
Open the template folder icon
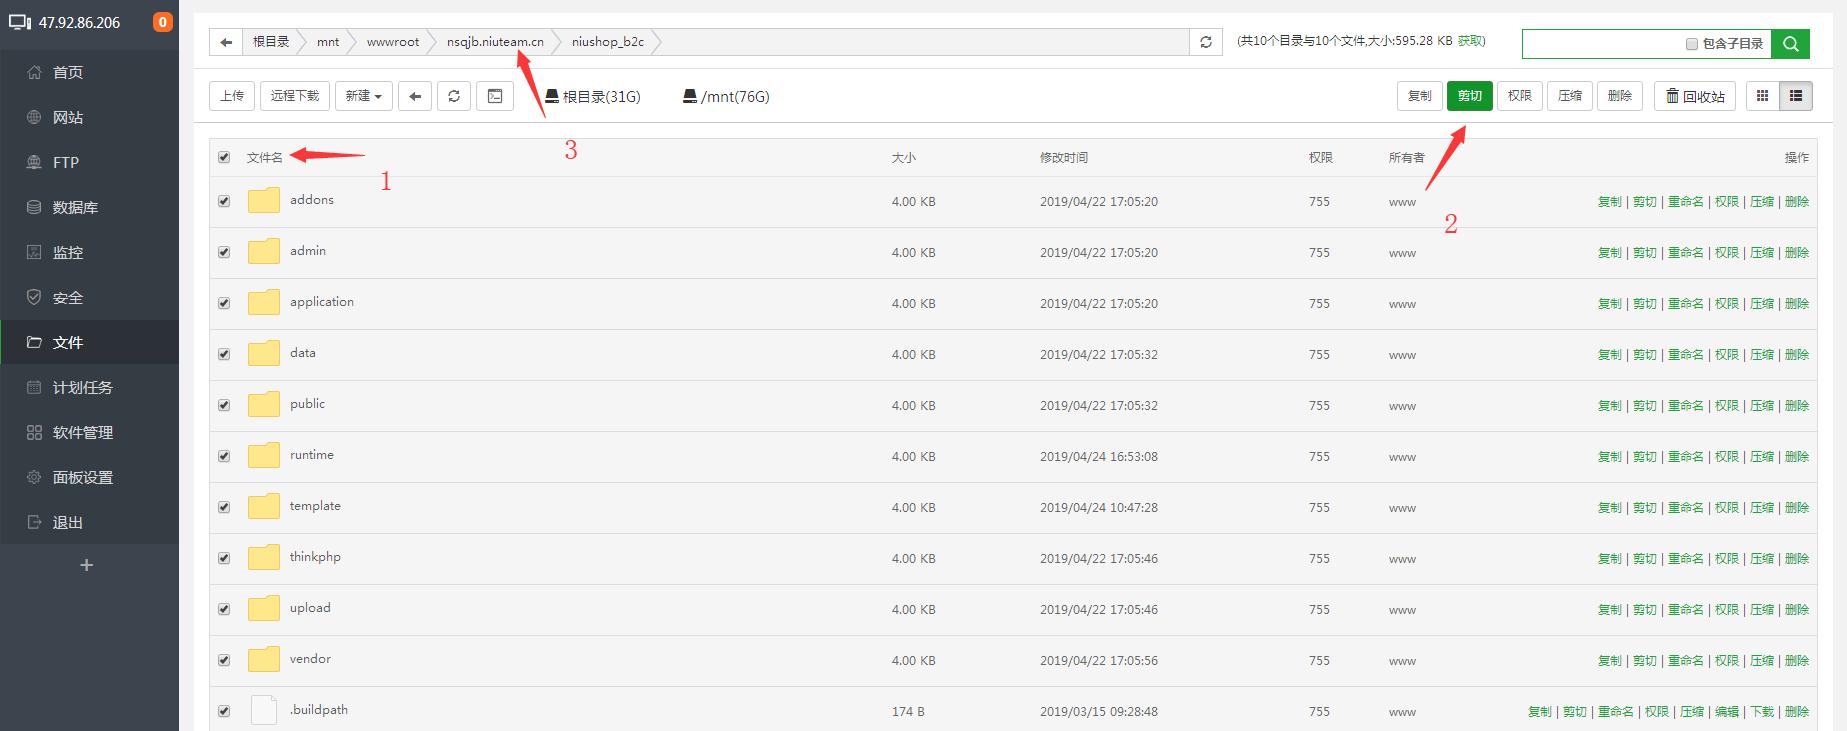[264, 507]
